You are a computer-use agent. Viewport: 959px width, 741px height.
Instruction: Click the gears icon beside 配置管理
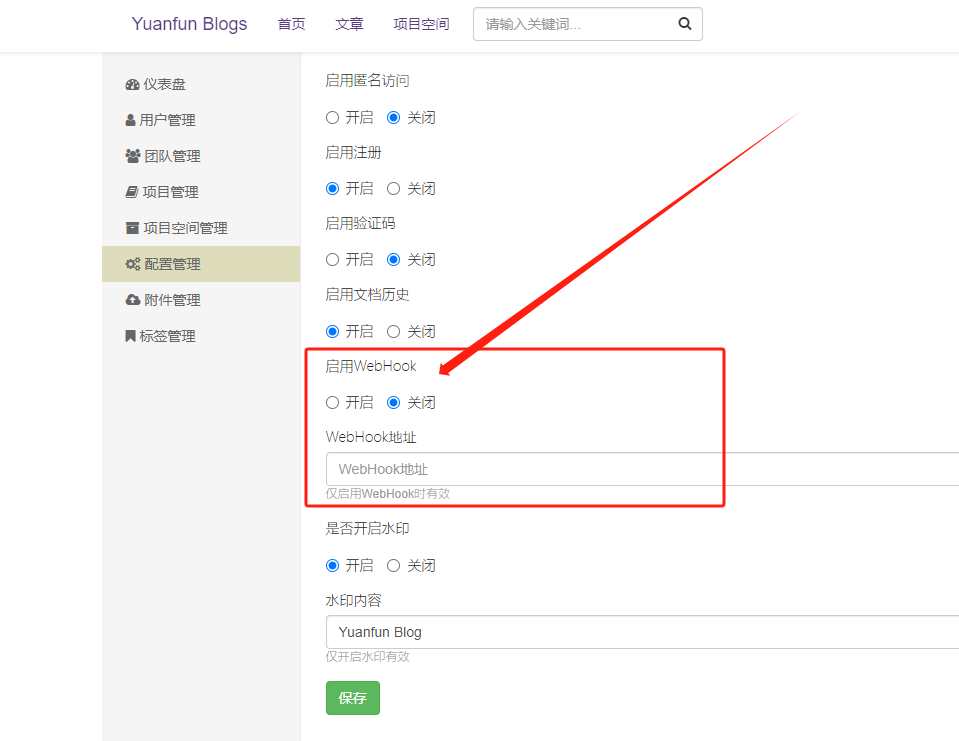132,265
